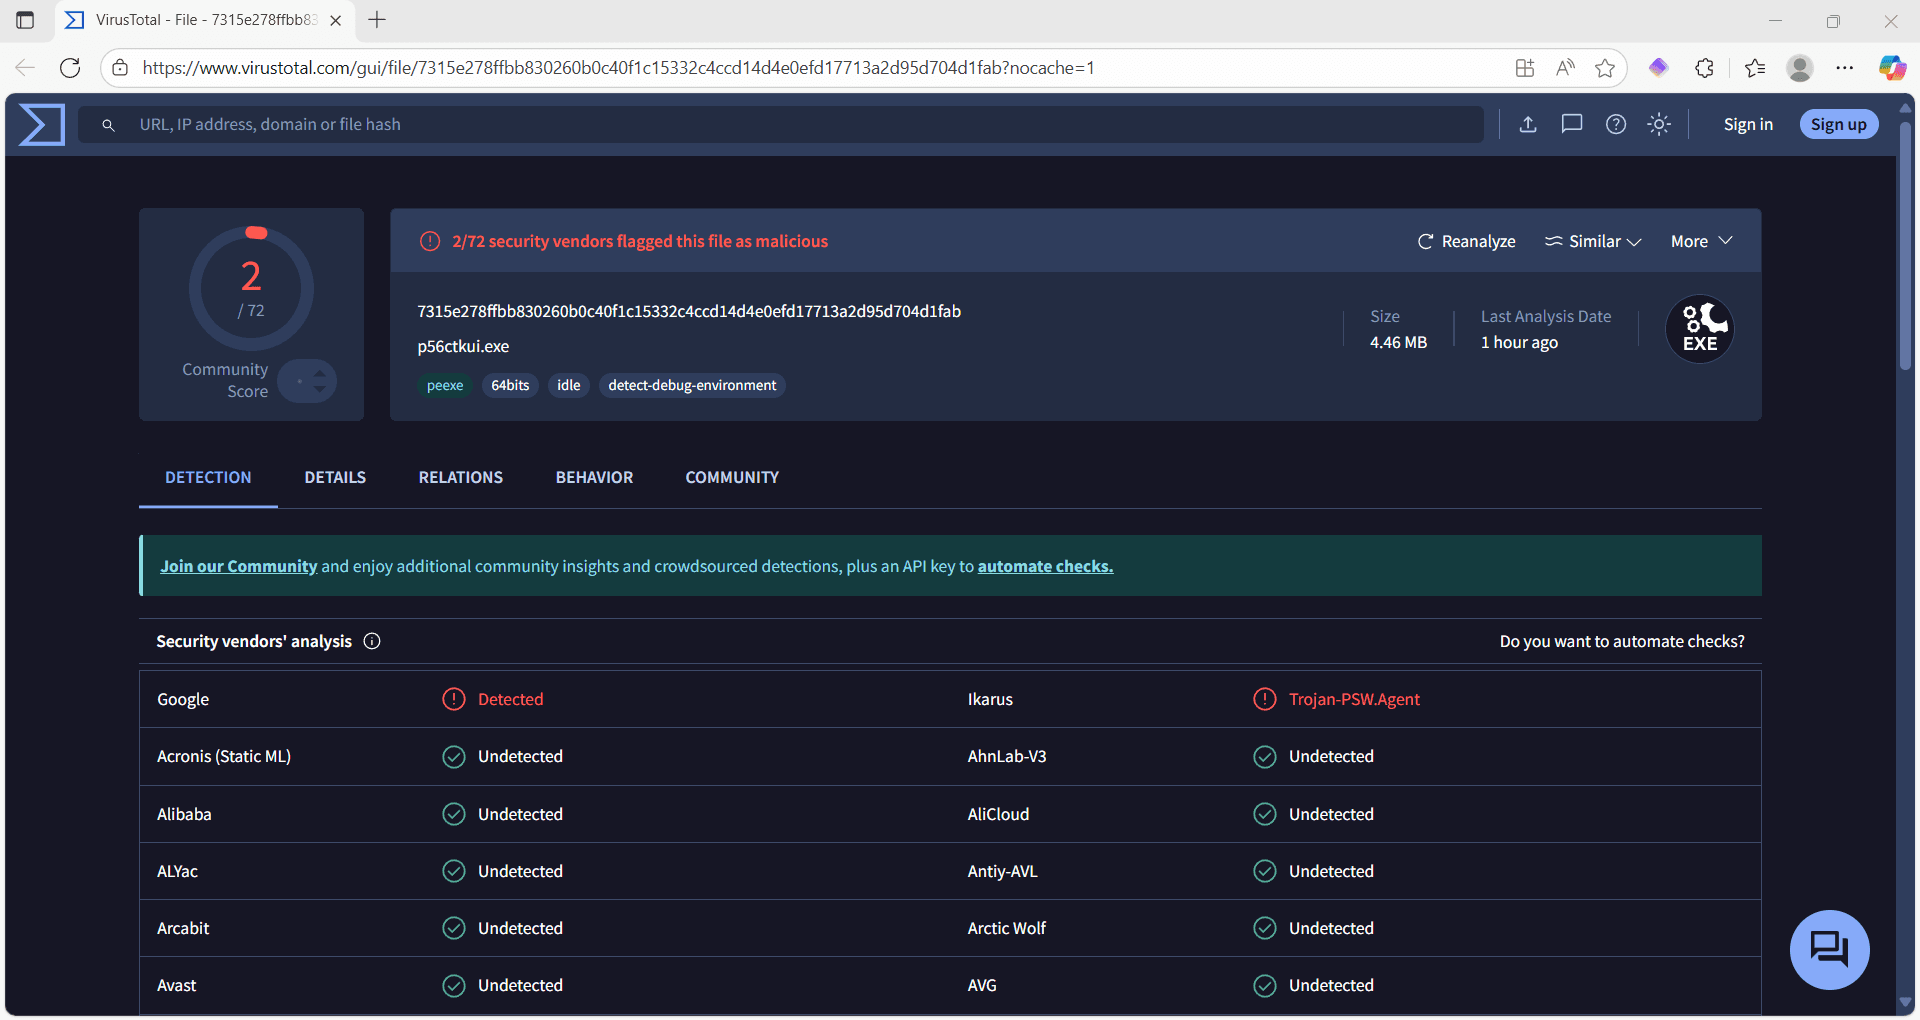The height and width of the screenshot is (1020, 1920).
Task: Open the Copilot icon
Action: click(x=1892, y=68)
